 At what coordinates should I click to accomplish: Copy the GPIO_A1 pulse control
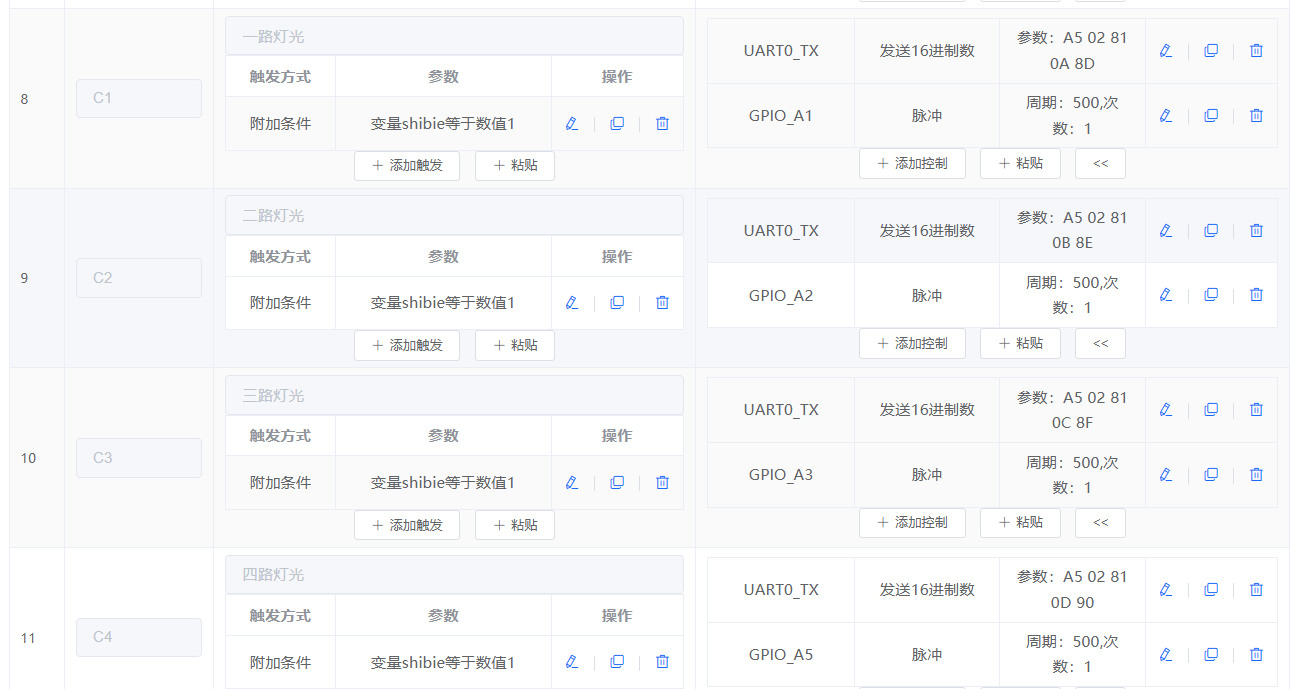[1211, 115]
